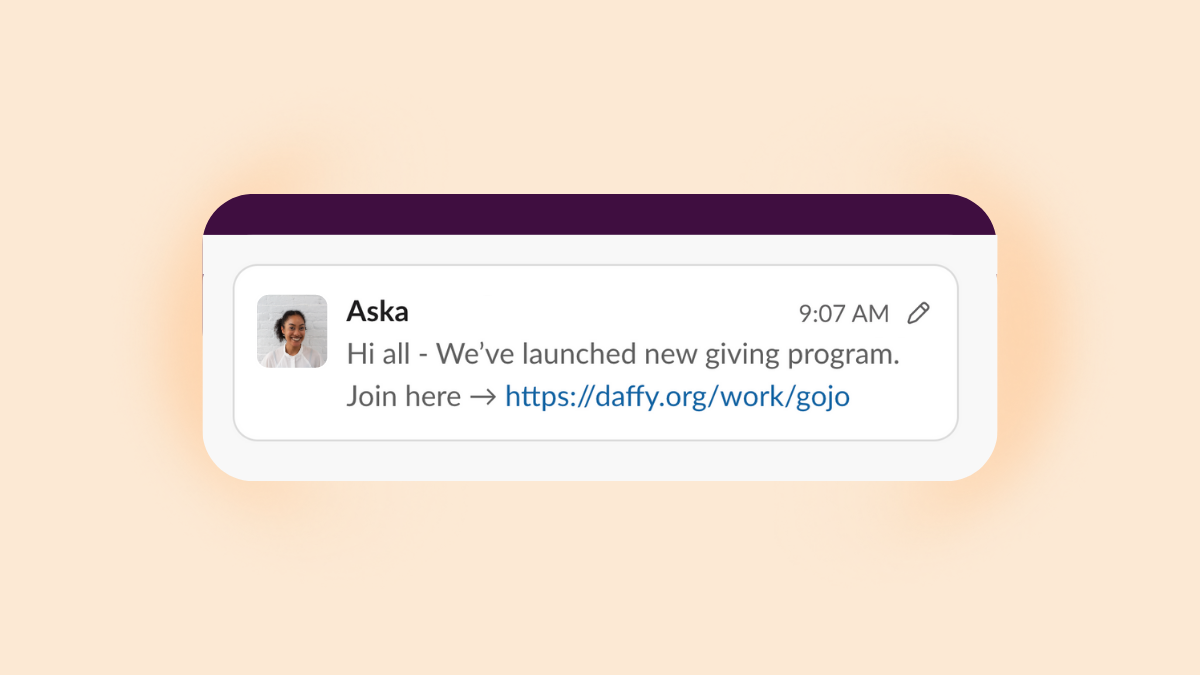Image resolution: width=1200 pixels, height=675 pixels.
Task: Click the arrow symbol before the link
Action: [x=483, y=397]
